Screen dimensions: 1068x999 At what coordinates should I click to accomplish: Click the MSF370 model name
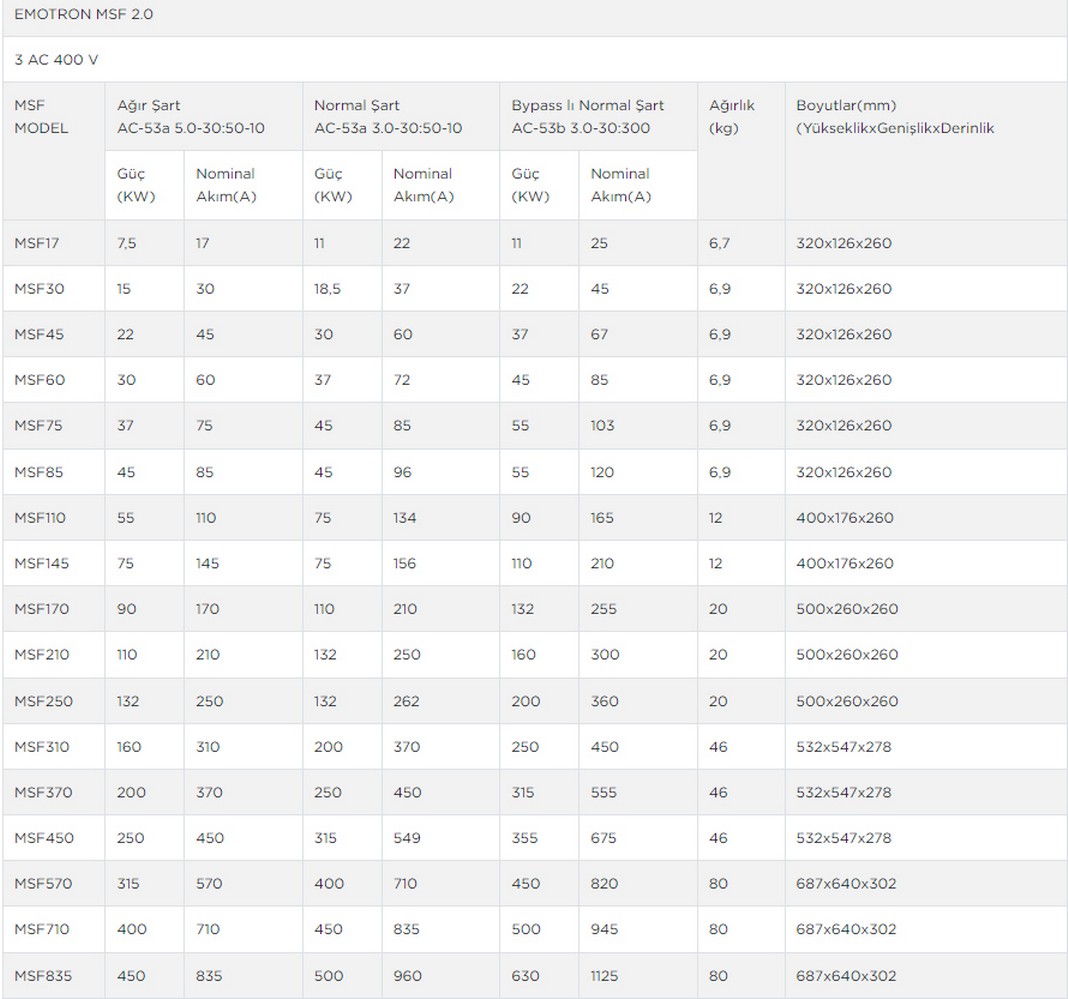44,793
